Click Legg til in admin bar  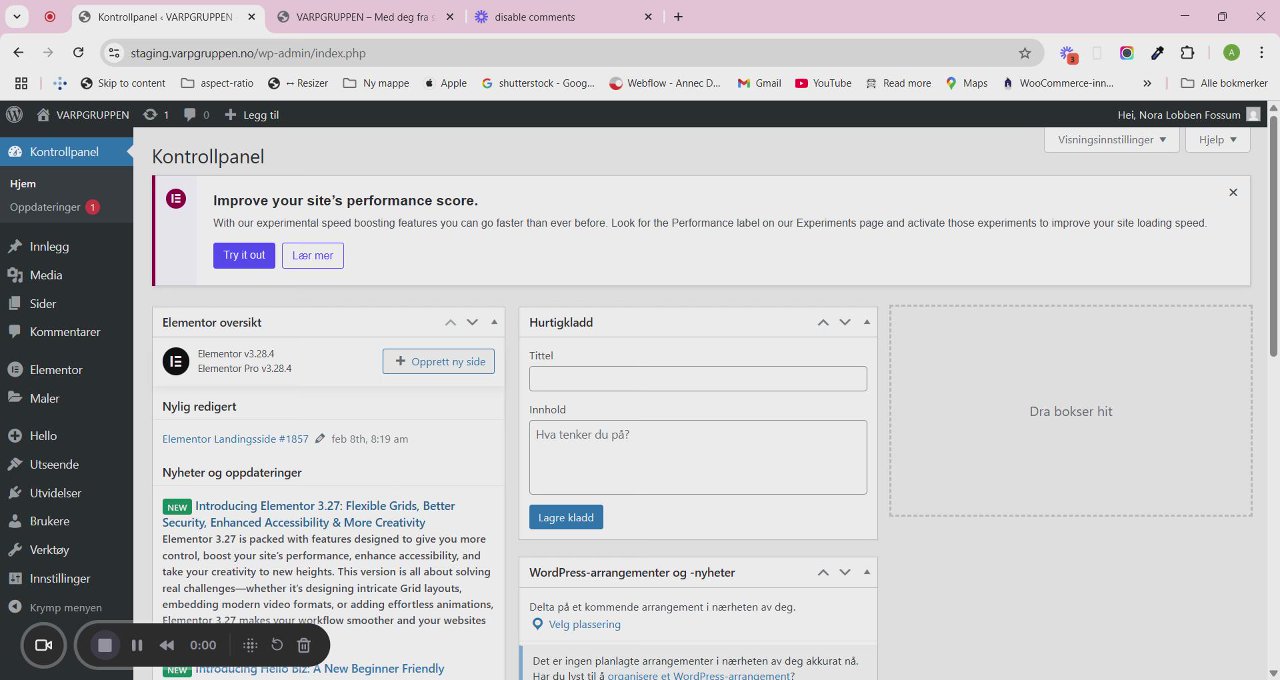[x=251, y=115]
